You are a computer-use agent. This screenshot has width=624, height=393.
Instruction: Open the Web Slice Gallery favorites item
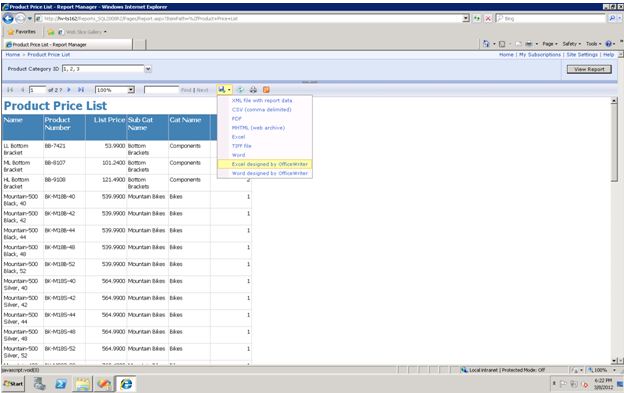pos(83,32)
